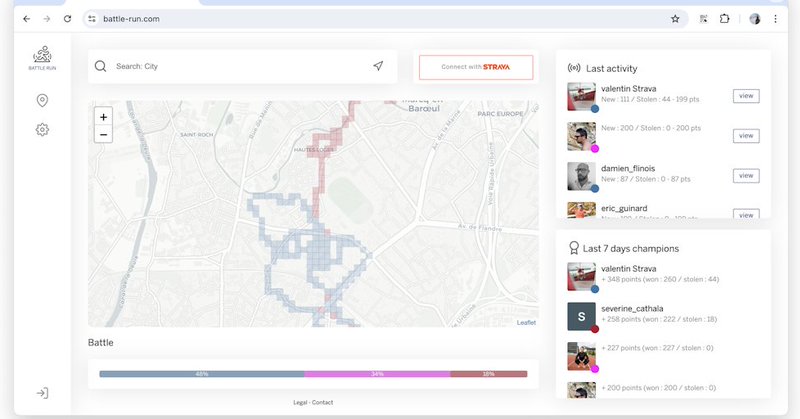Select eric_guinard name text
Viewport: 800px width, 419px height.
(x=624, y=208)
